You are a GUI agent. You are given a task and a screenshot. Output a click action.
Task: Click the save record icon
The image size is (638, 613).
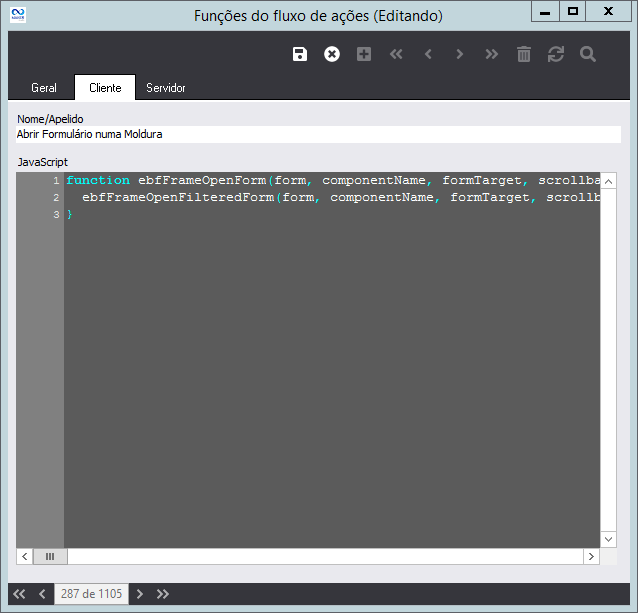coord(300,54)
